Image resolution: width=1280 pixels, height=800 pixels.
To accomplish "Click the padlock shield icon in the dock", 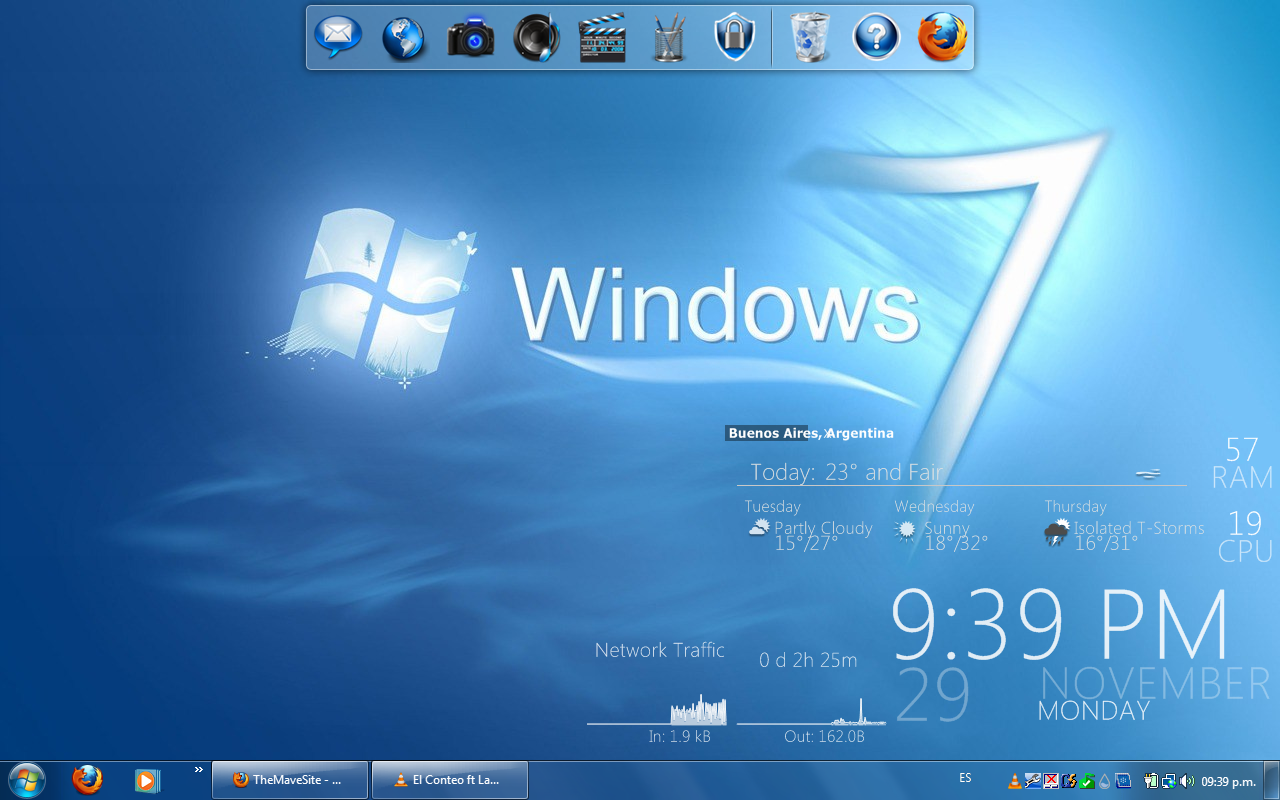I will [734, 38].
